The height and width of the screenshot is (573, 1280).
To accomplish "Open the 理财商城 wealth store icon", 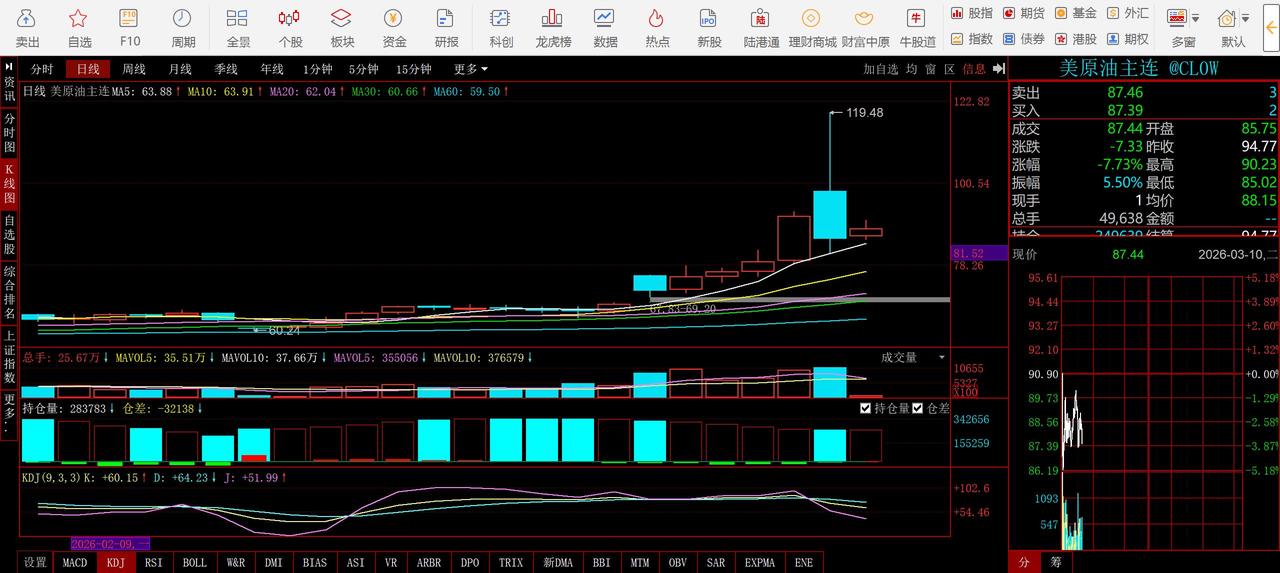I will (812, 28).
